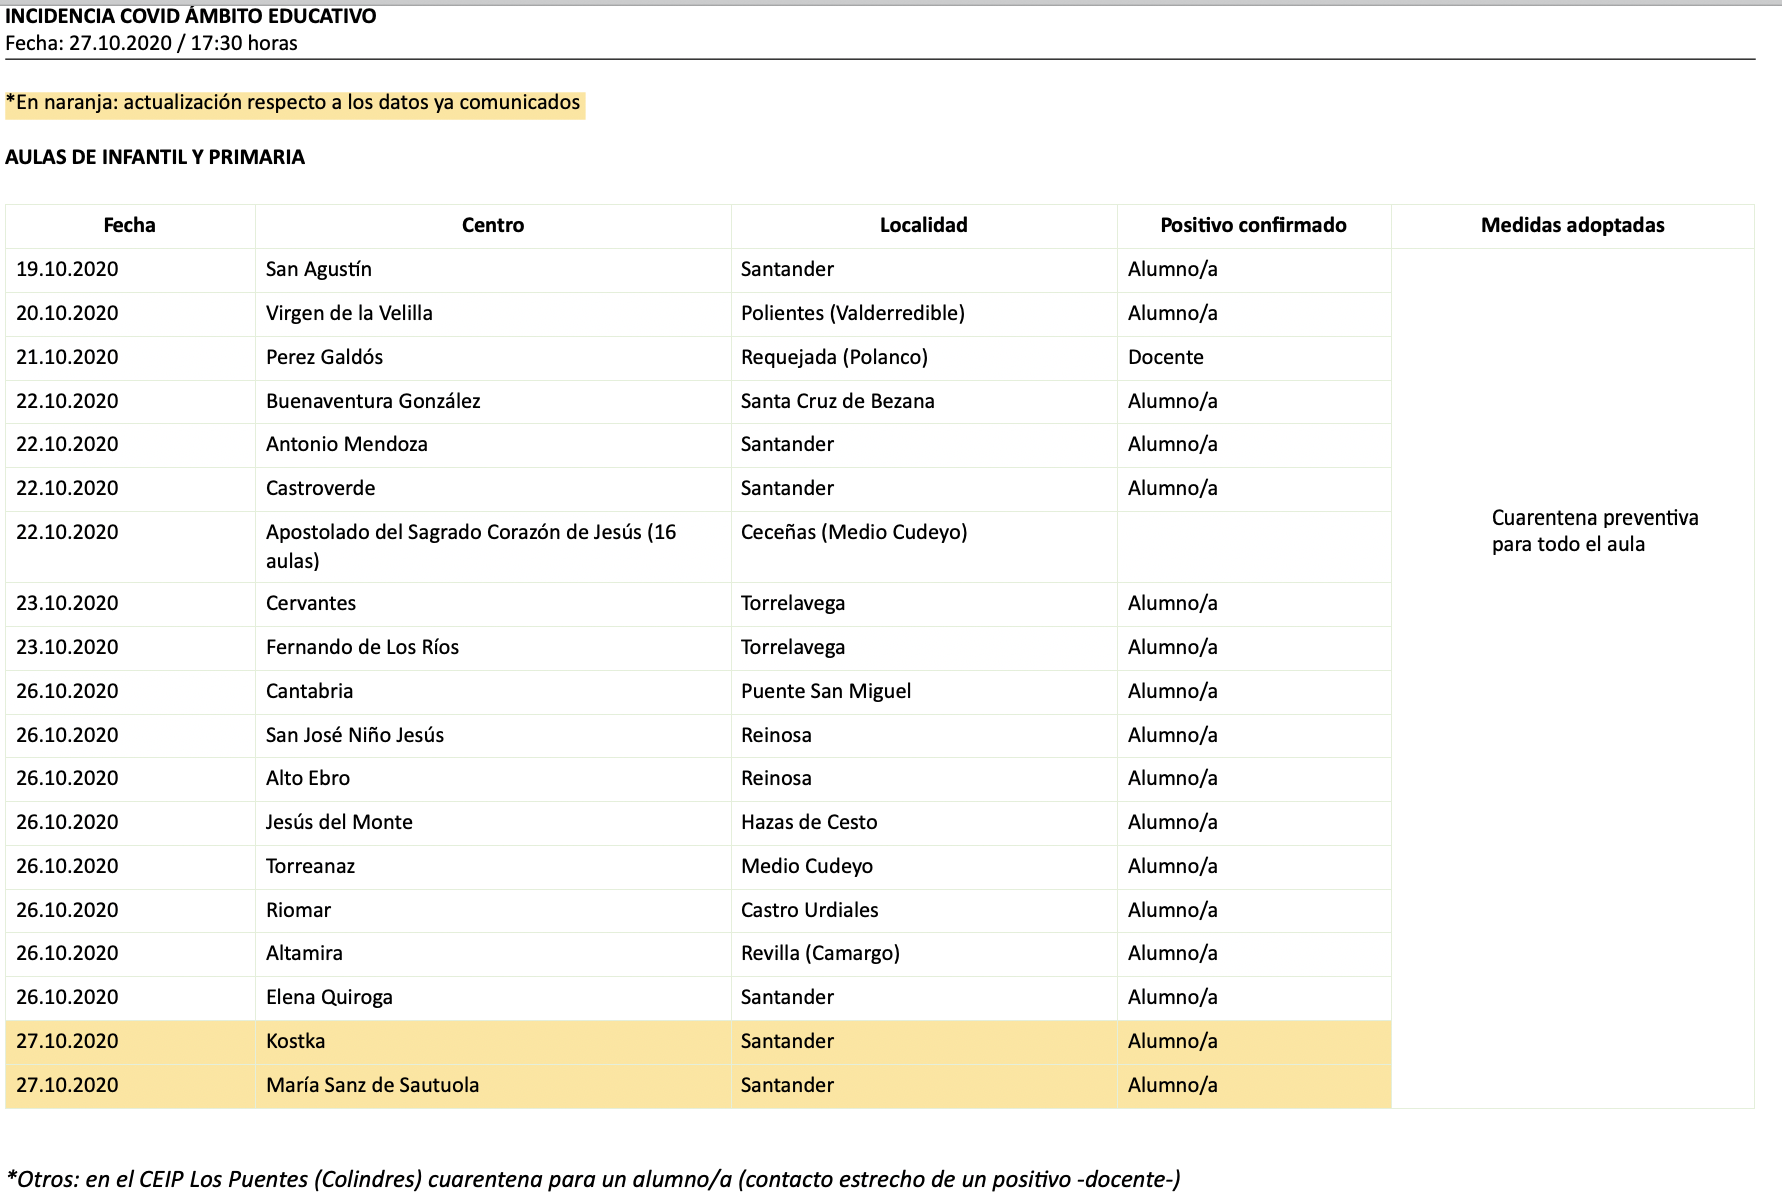Select the "Docente" cell in Perez Galdós row
The image size is (1782, 1202).
[x=1165, y=357]
